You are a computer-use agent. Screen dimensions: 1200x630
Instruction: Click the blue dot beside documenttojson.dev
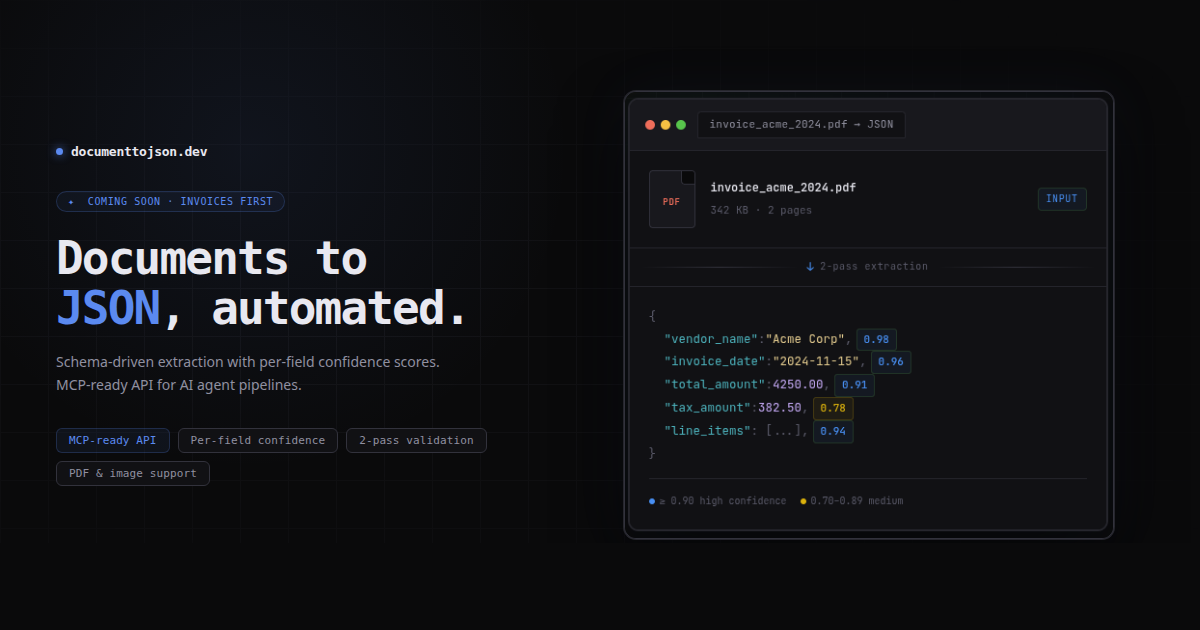(x=60, y=152)
